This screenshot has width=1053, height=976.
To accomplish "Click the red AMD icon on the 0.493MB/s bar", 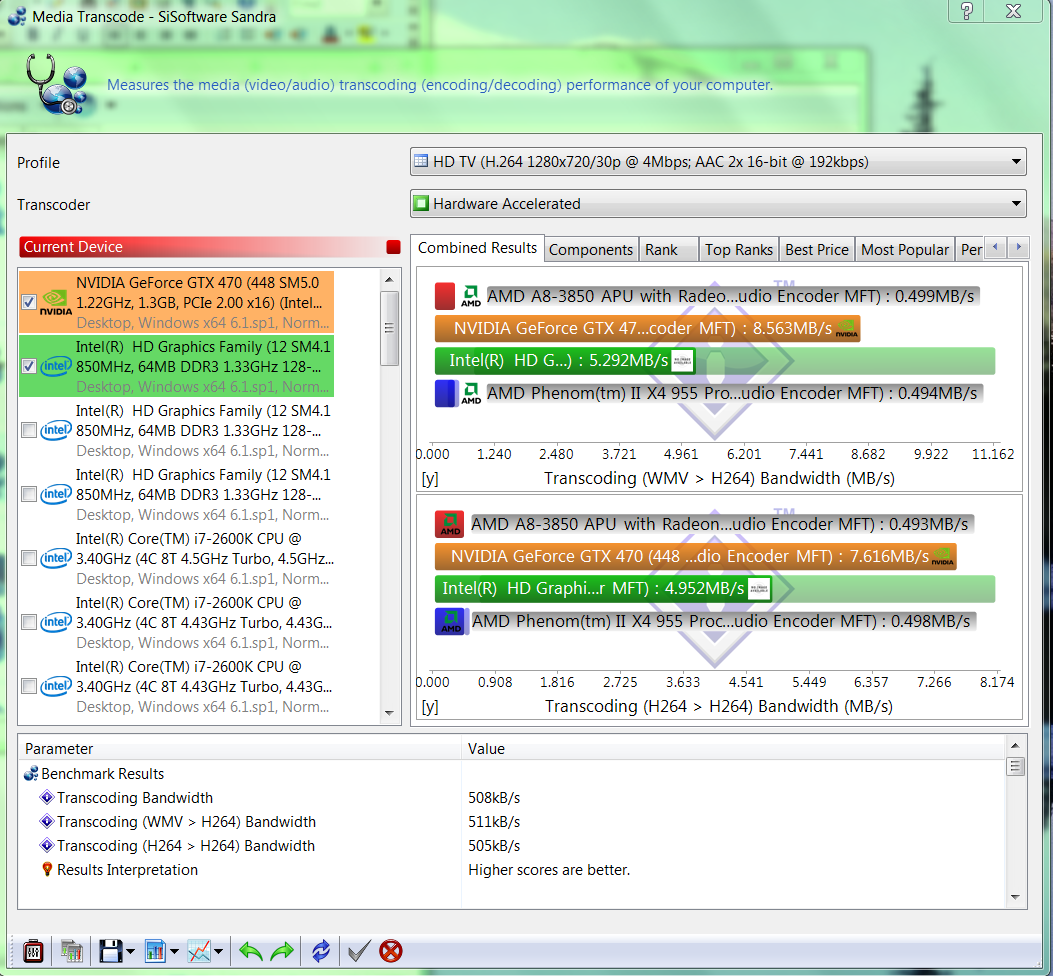I will [x=449, y=524].
